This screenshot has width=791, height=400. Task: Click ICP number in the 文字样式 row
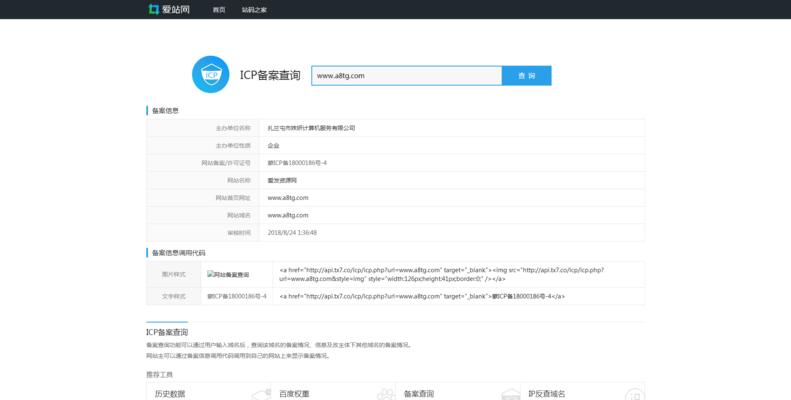(x=237, y=296)
